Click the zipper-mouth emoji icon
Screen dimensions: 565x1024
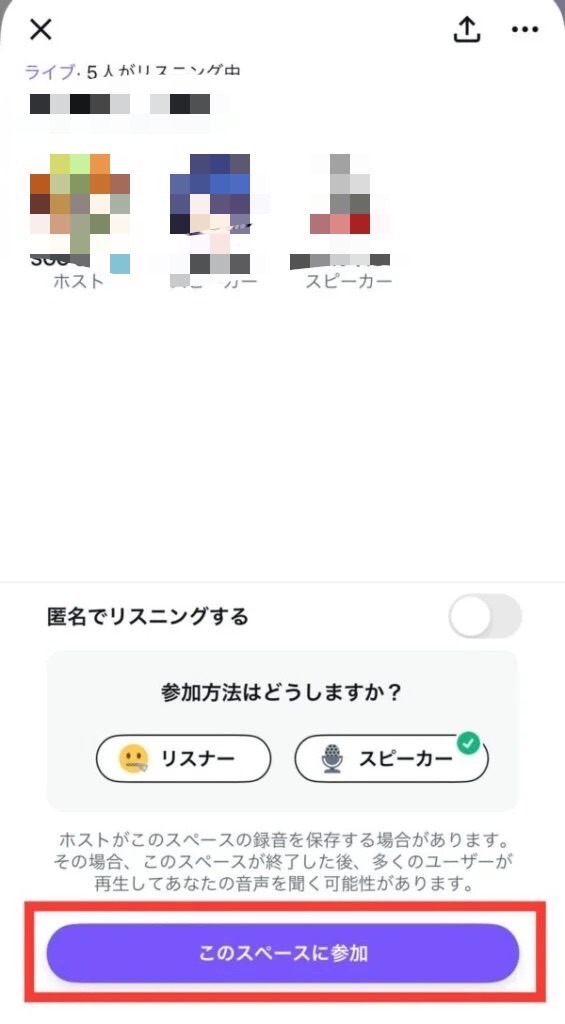point(134,758)
